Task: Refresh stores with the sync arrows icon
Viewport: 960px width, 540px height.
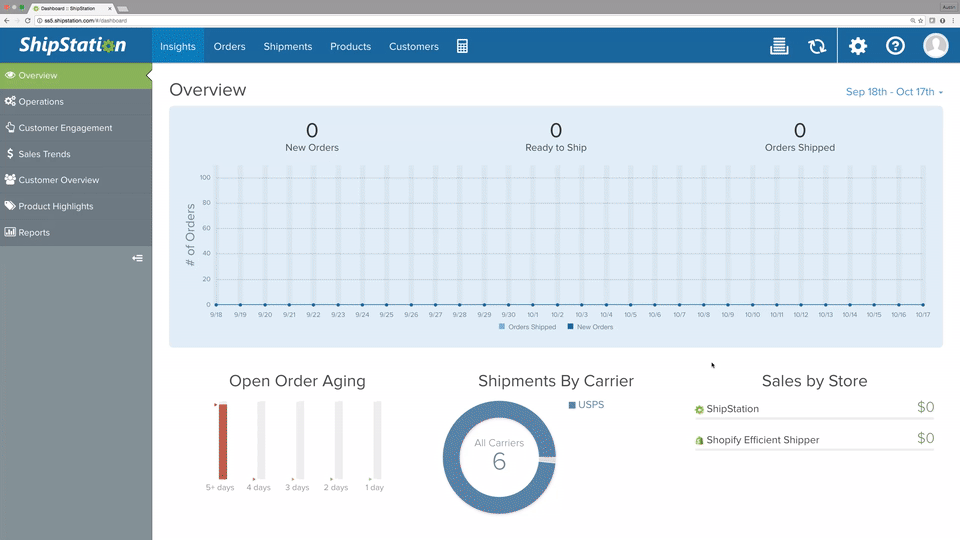Action: 817,46
